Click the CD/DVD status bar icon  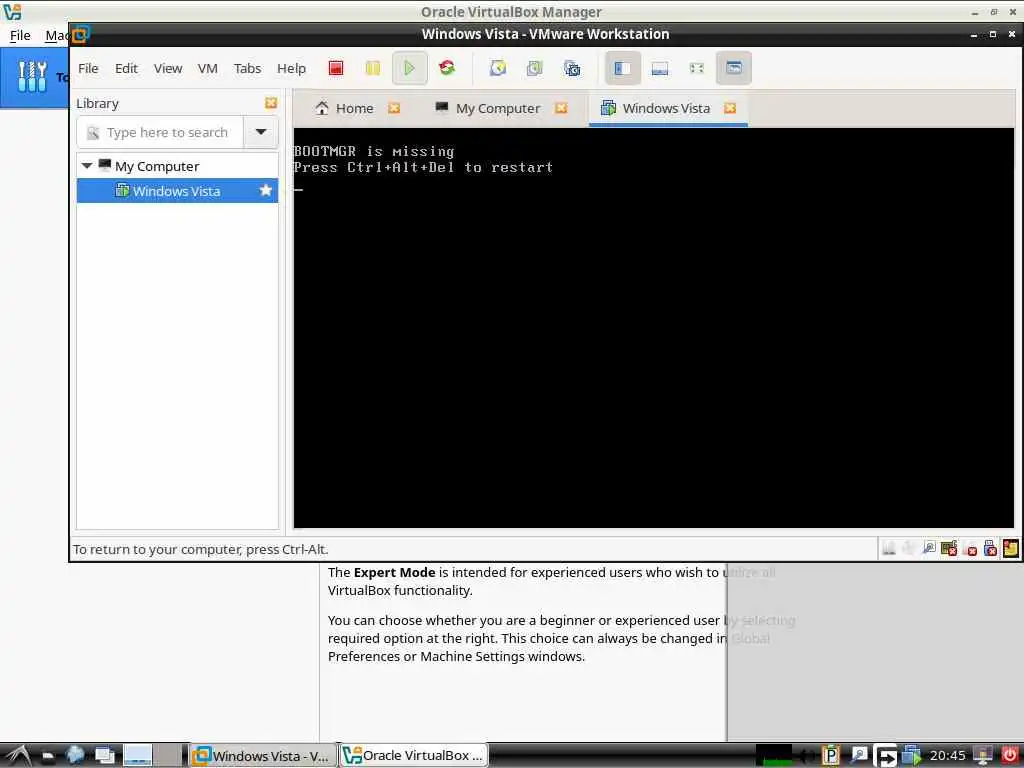click(x=908, y=548)
